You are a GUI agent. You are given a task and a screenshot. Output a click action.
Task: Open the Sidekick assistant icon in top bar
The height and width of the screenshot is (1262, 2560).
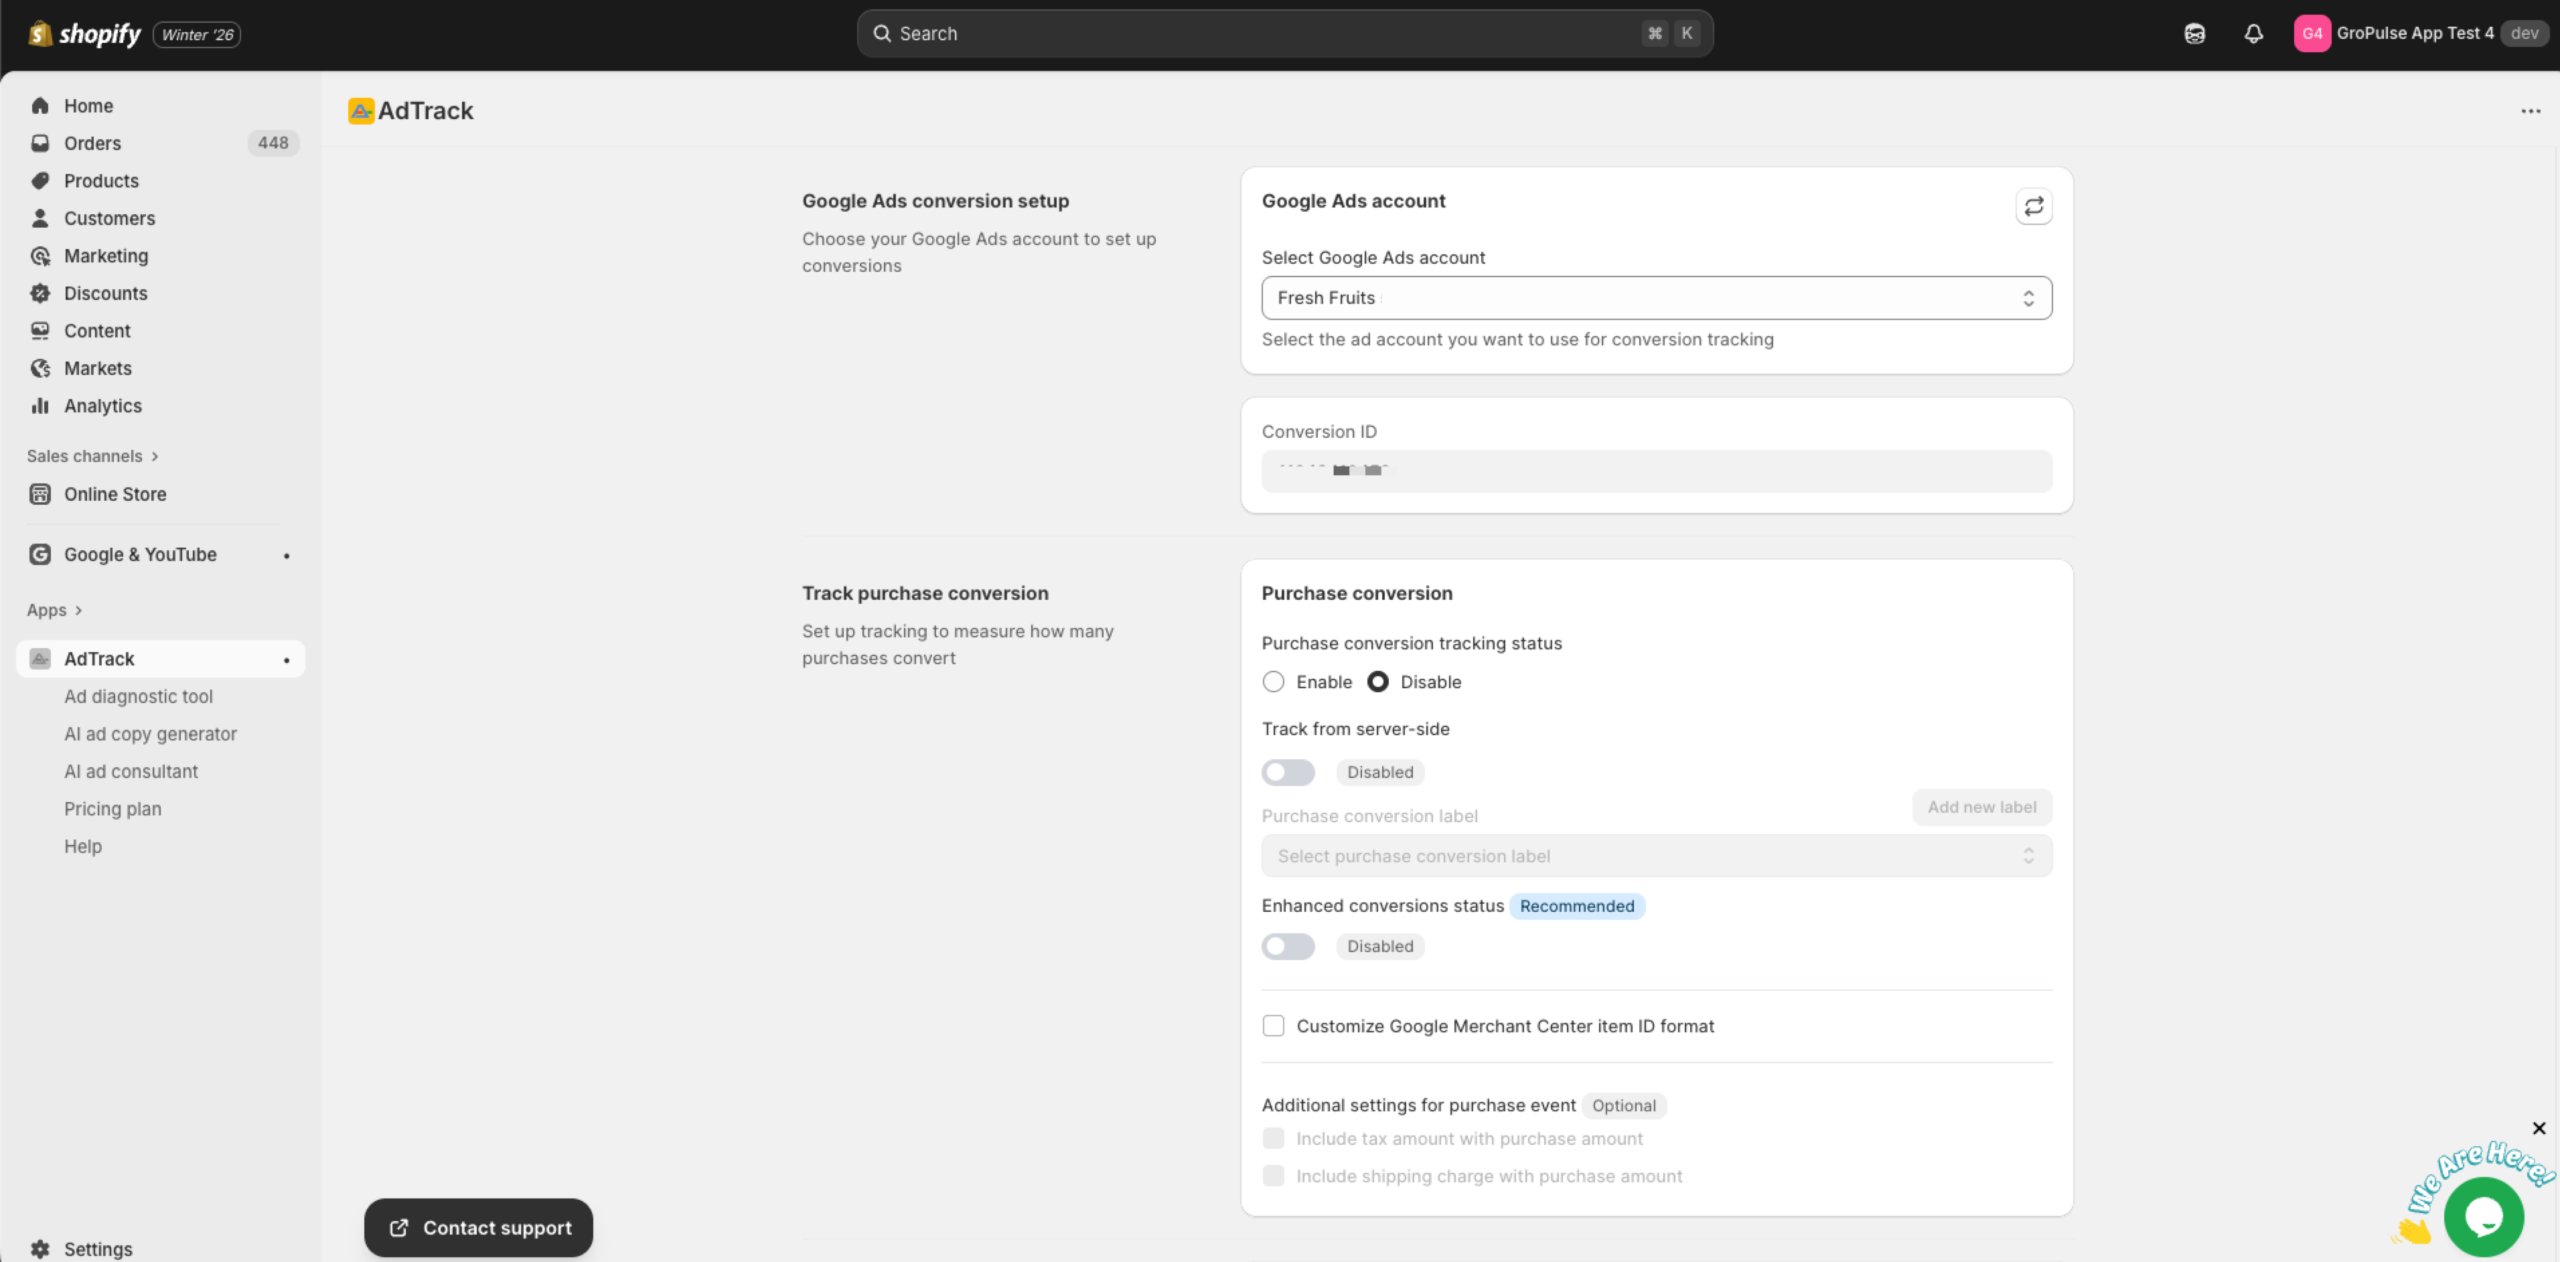point(2194,34)
